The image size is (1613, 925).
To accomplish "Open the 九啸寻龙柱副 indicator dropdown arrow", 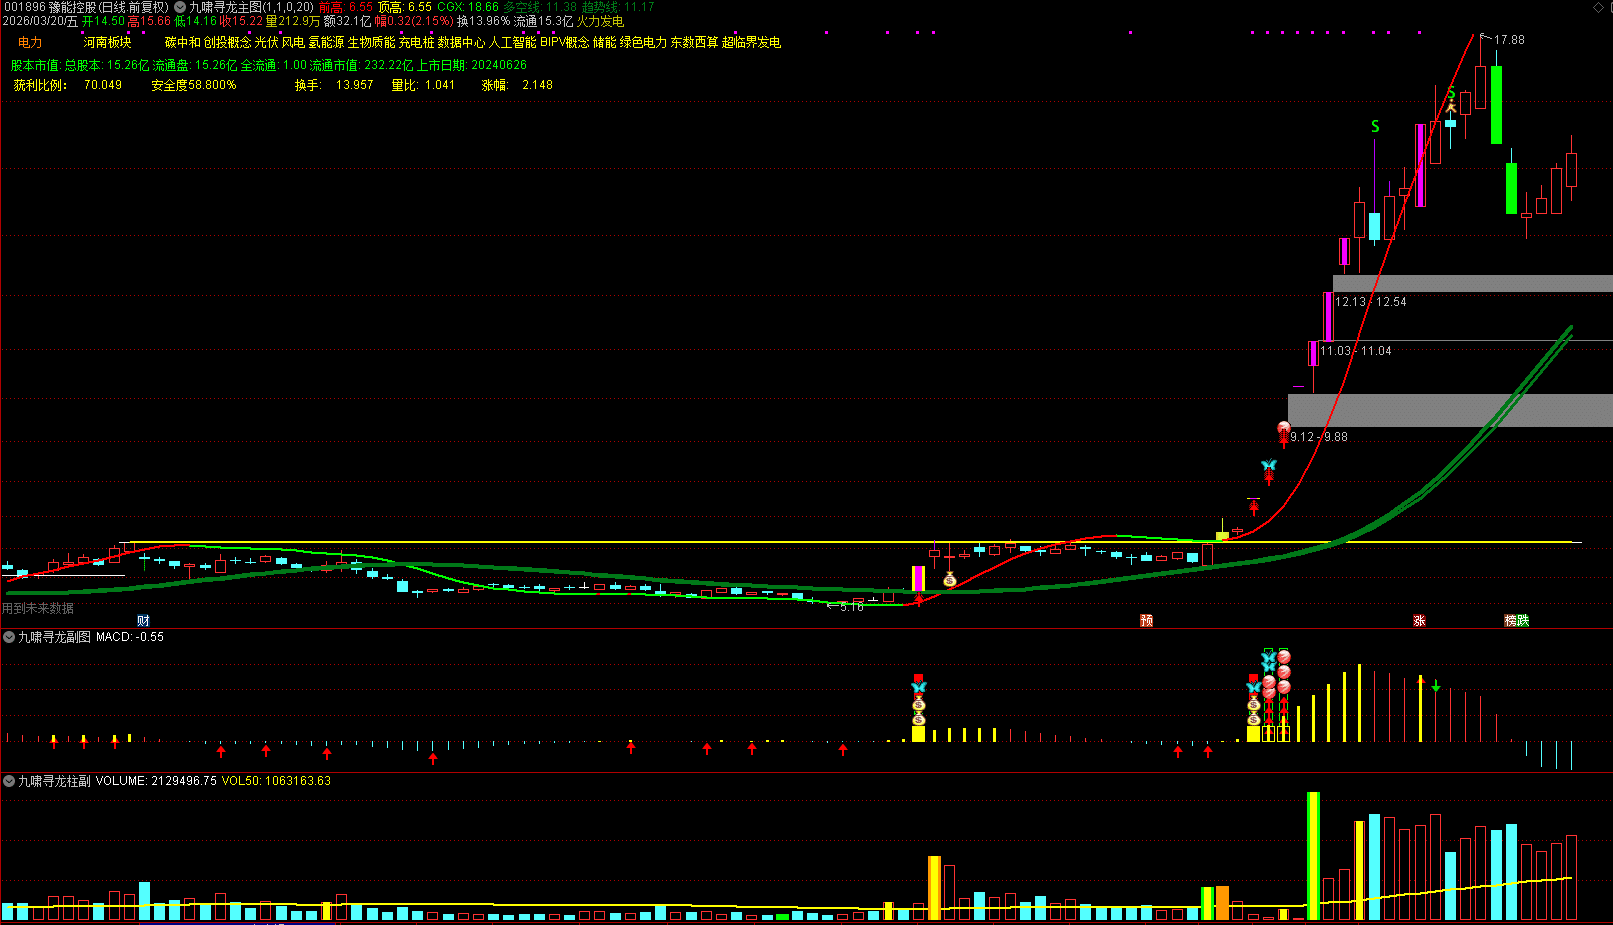I will coord(9,781).
